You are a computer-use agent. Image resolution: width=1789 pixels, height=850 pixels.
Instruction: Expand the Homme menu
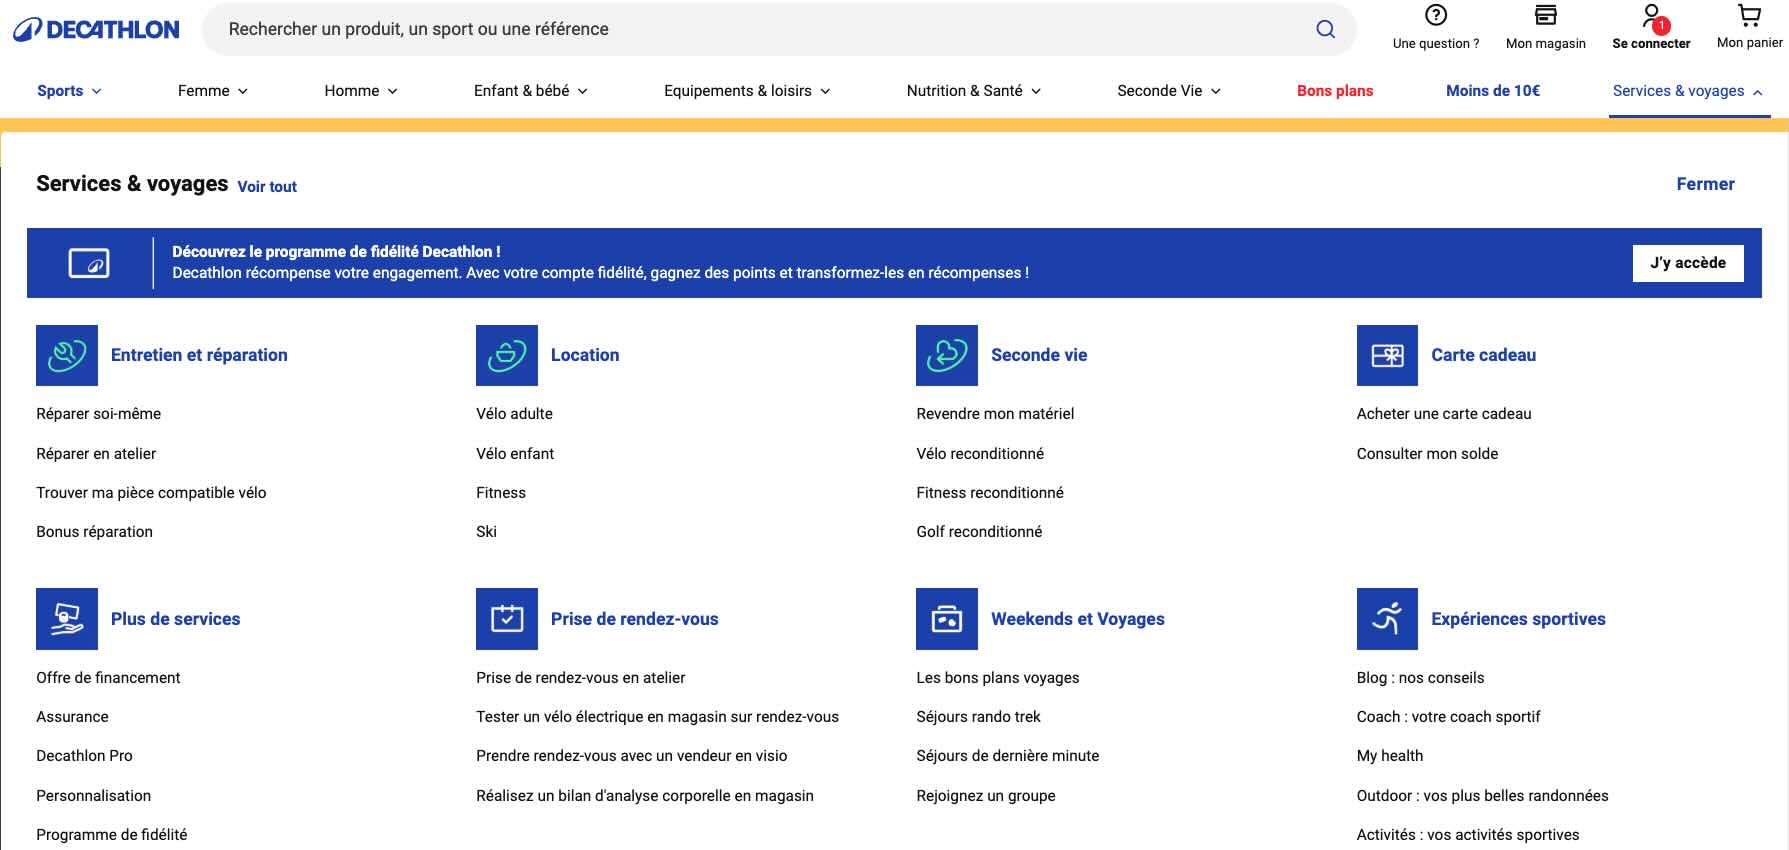[x=361, y=91]
